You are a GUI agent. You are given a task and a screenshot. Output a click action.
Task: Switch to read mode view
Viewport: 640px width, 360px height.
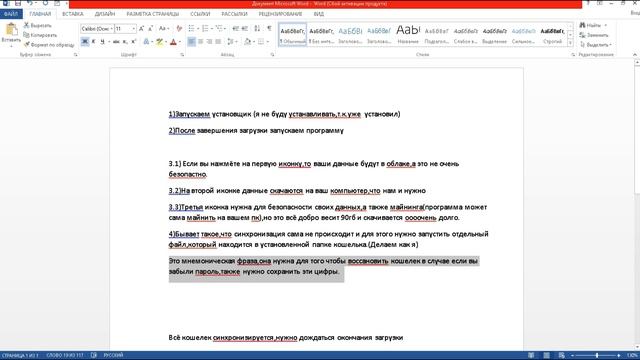(x=531, y=356)
